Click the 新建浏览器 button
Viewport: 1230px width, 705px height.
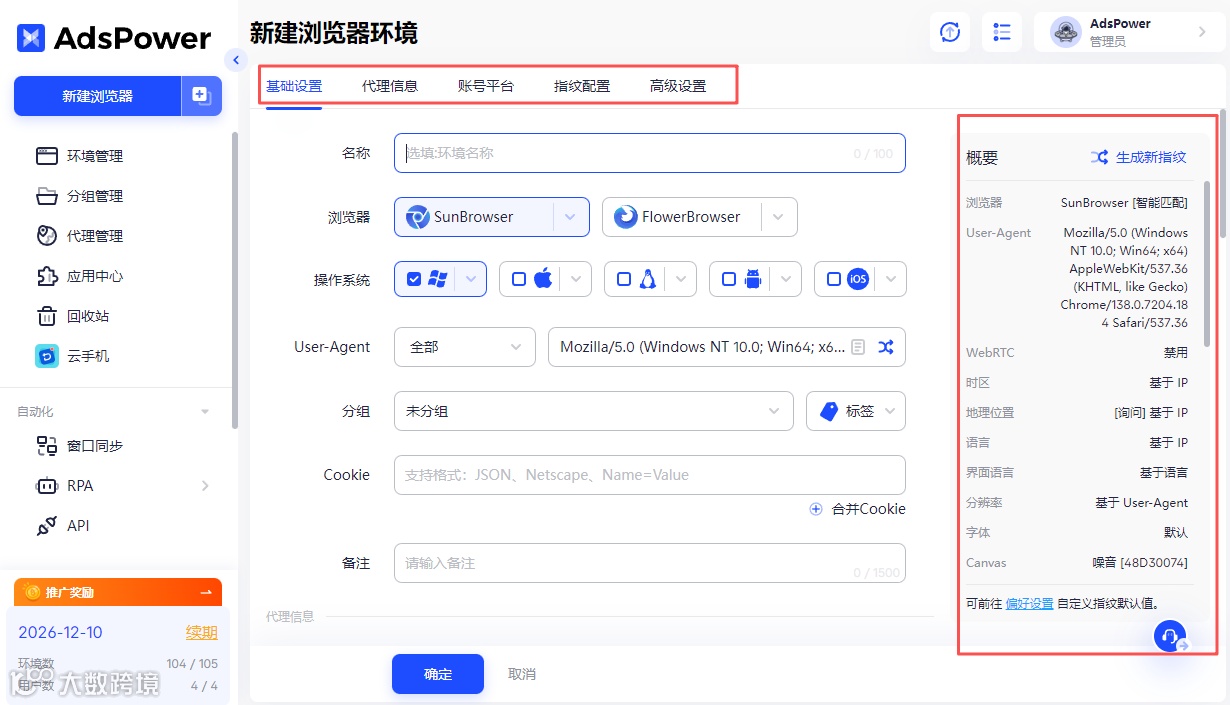[97, 96]
